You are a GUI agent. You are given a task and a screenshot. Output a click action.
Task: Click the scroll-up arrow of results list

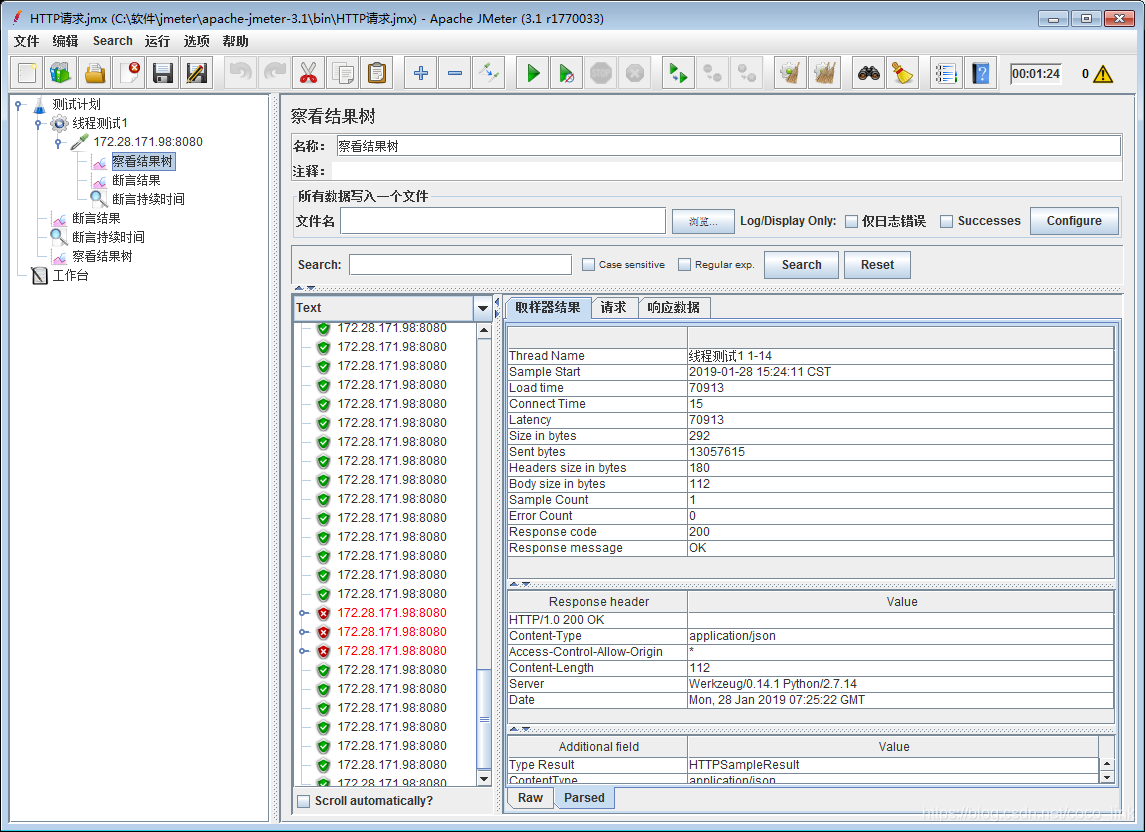484,331
